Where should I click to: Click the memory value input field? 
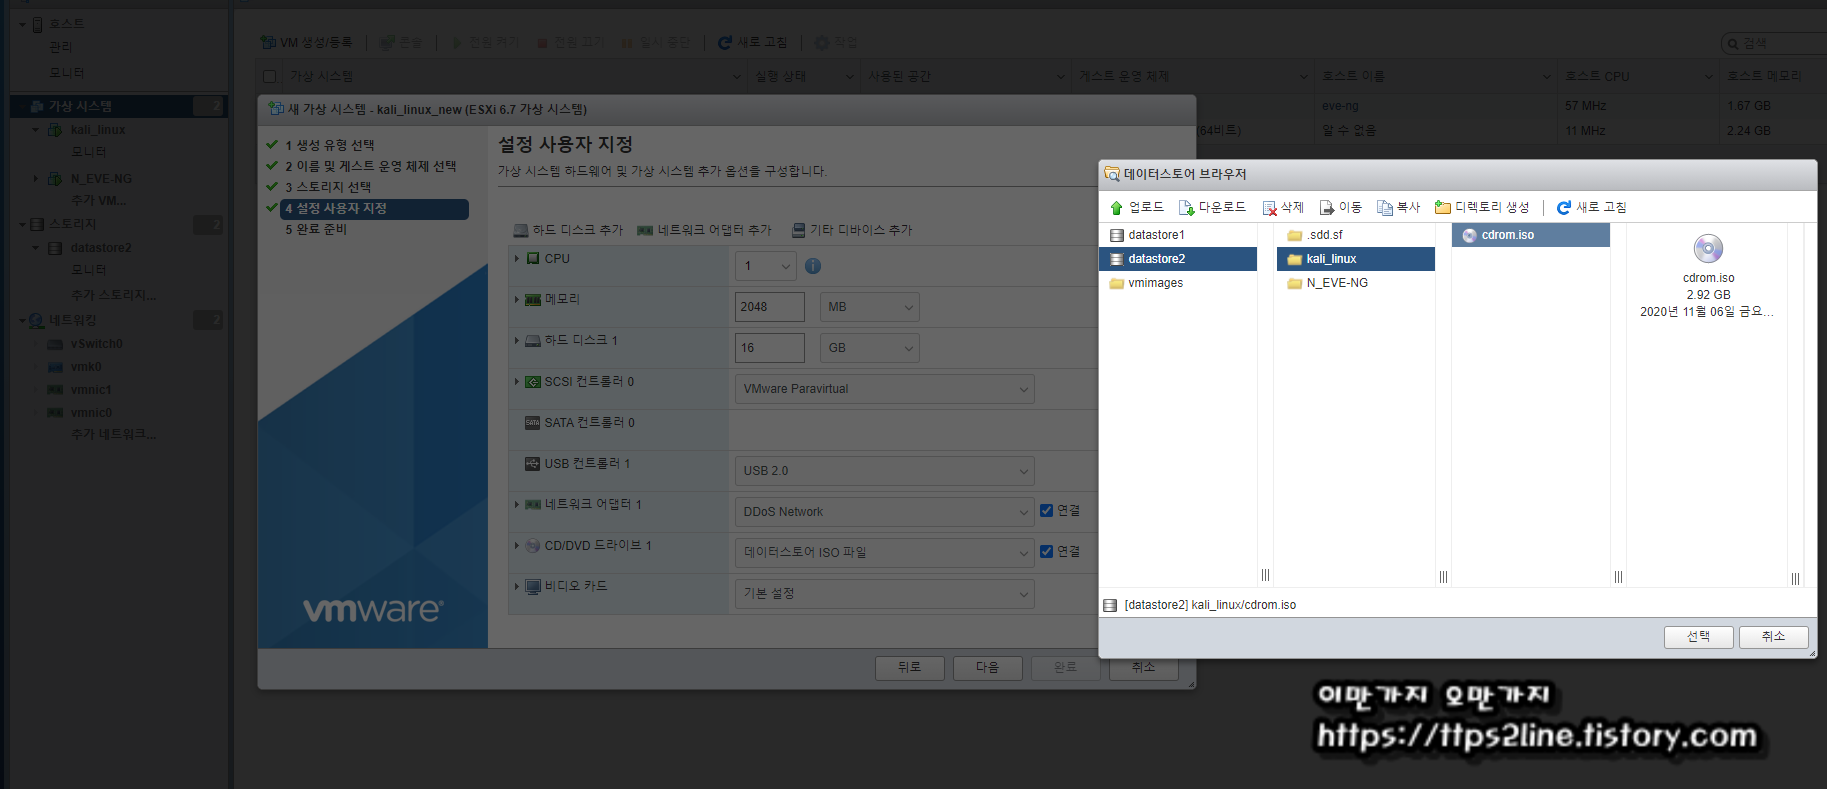pyautogui.click(x=770, y=307)
